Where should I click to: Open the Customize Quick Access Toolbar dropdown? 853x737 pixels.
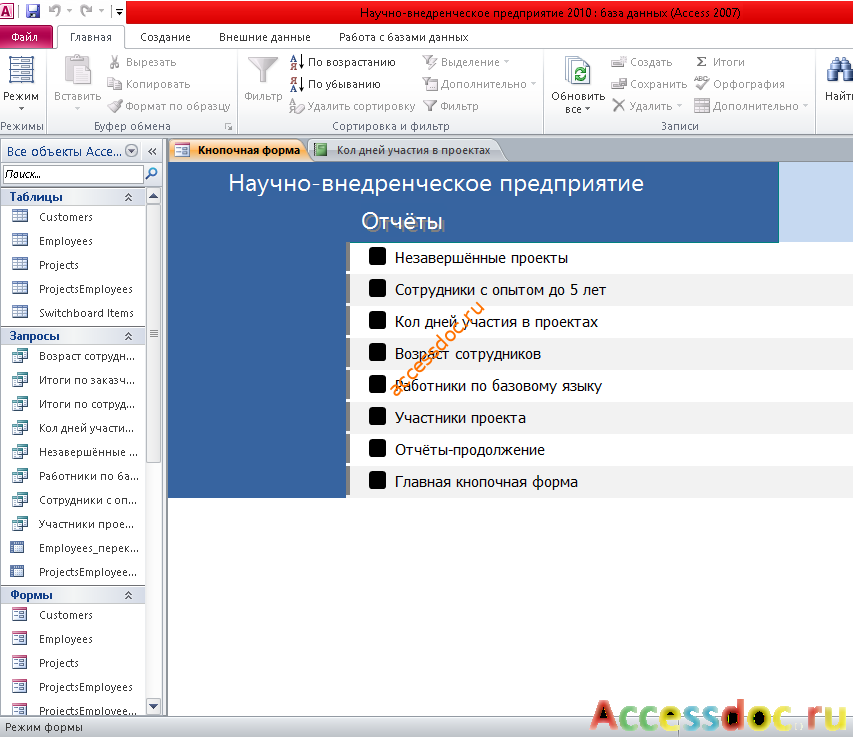pos(119,11)
